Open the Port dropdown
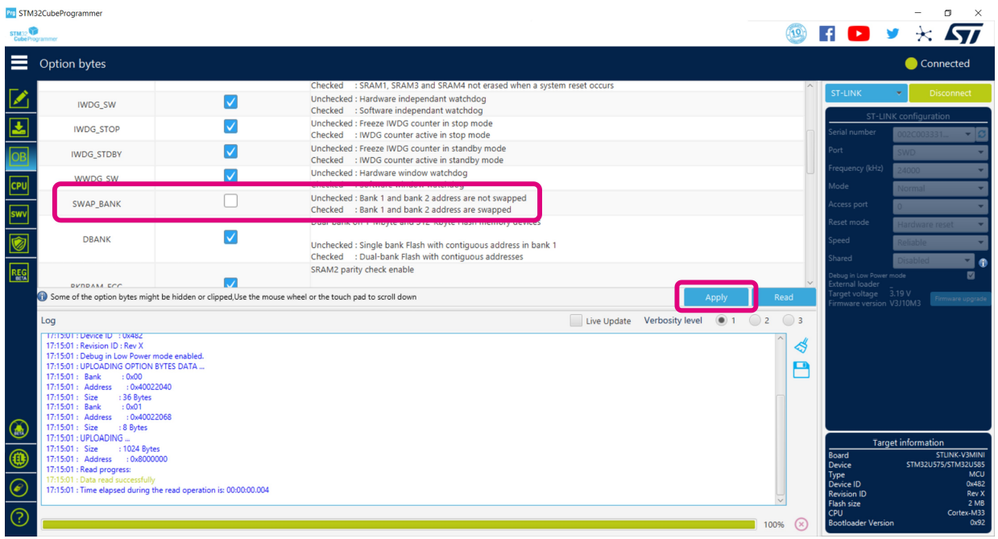This screenshot has width=998, height=539. pyautogui.click(x=940, y=153)
